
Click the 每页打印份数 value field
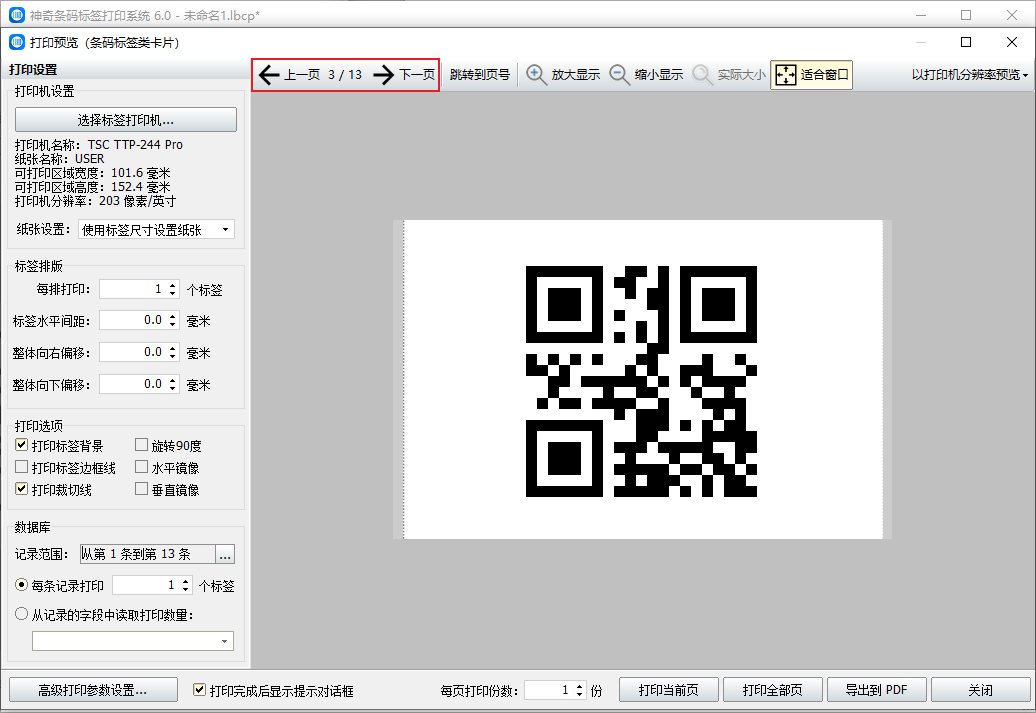click(x=549, y=691)
